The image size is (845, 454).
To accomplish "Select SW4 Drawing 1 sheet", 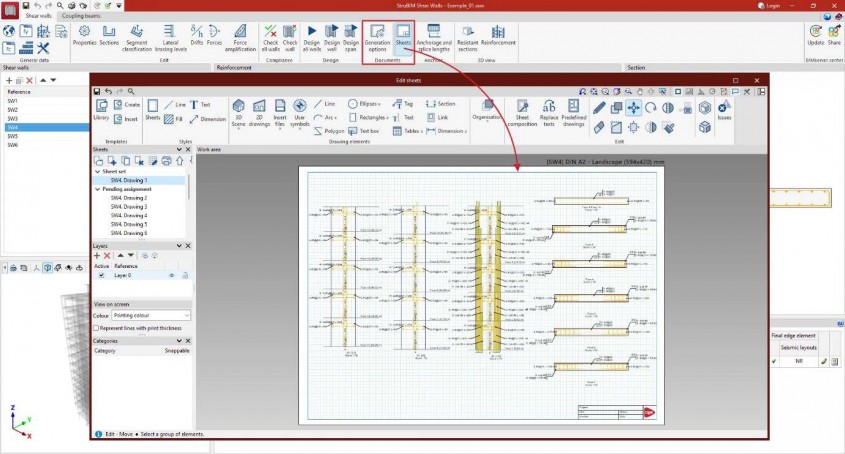I will [129, 180].
